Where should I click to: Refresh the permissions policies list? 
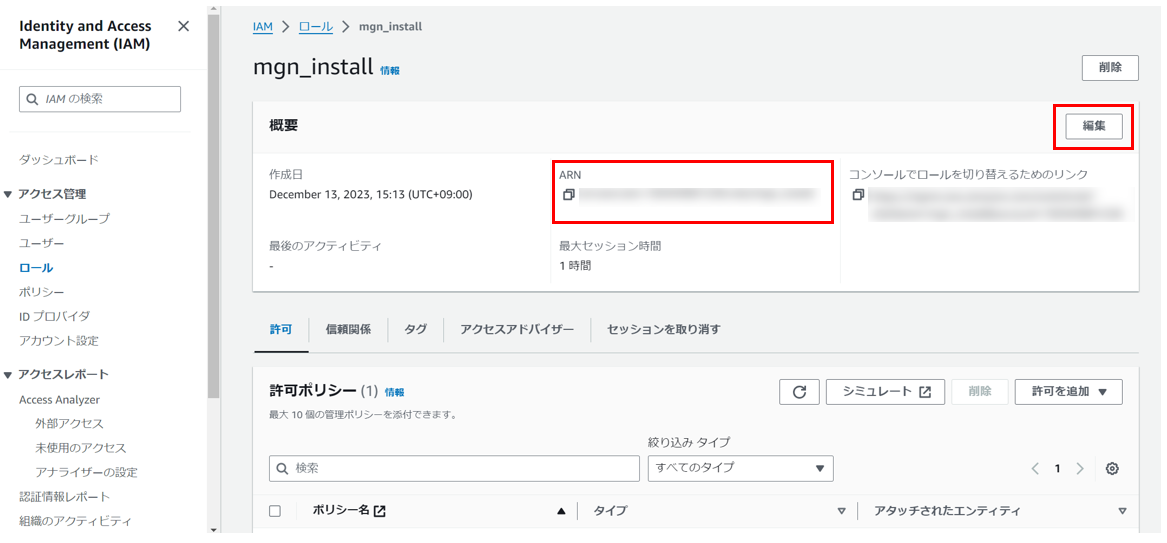799,392
